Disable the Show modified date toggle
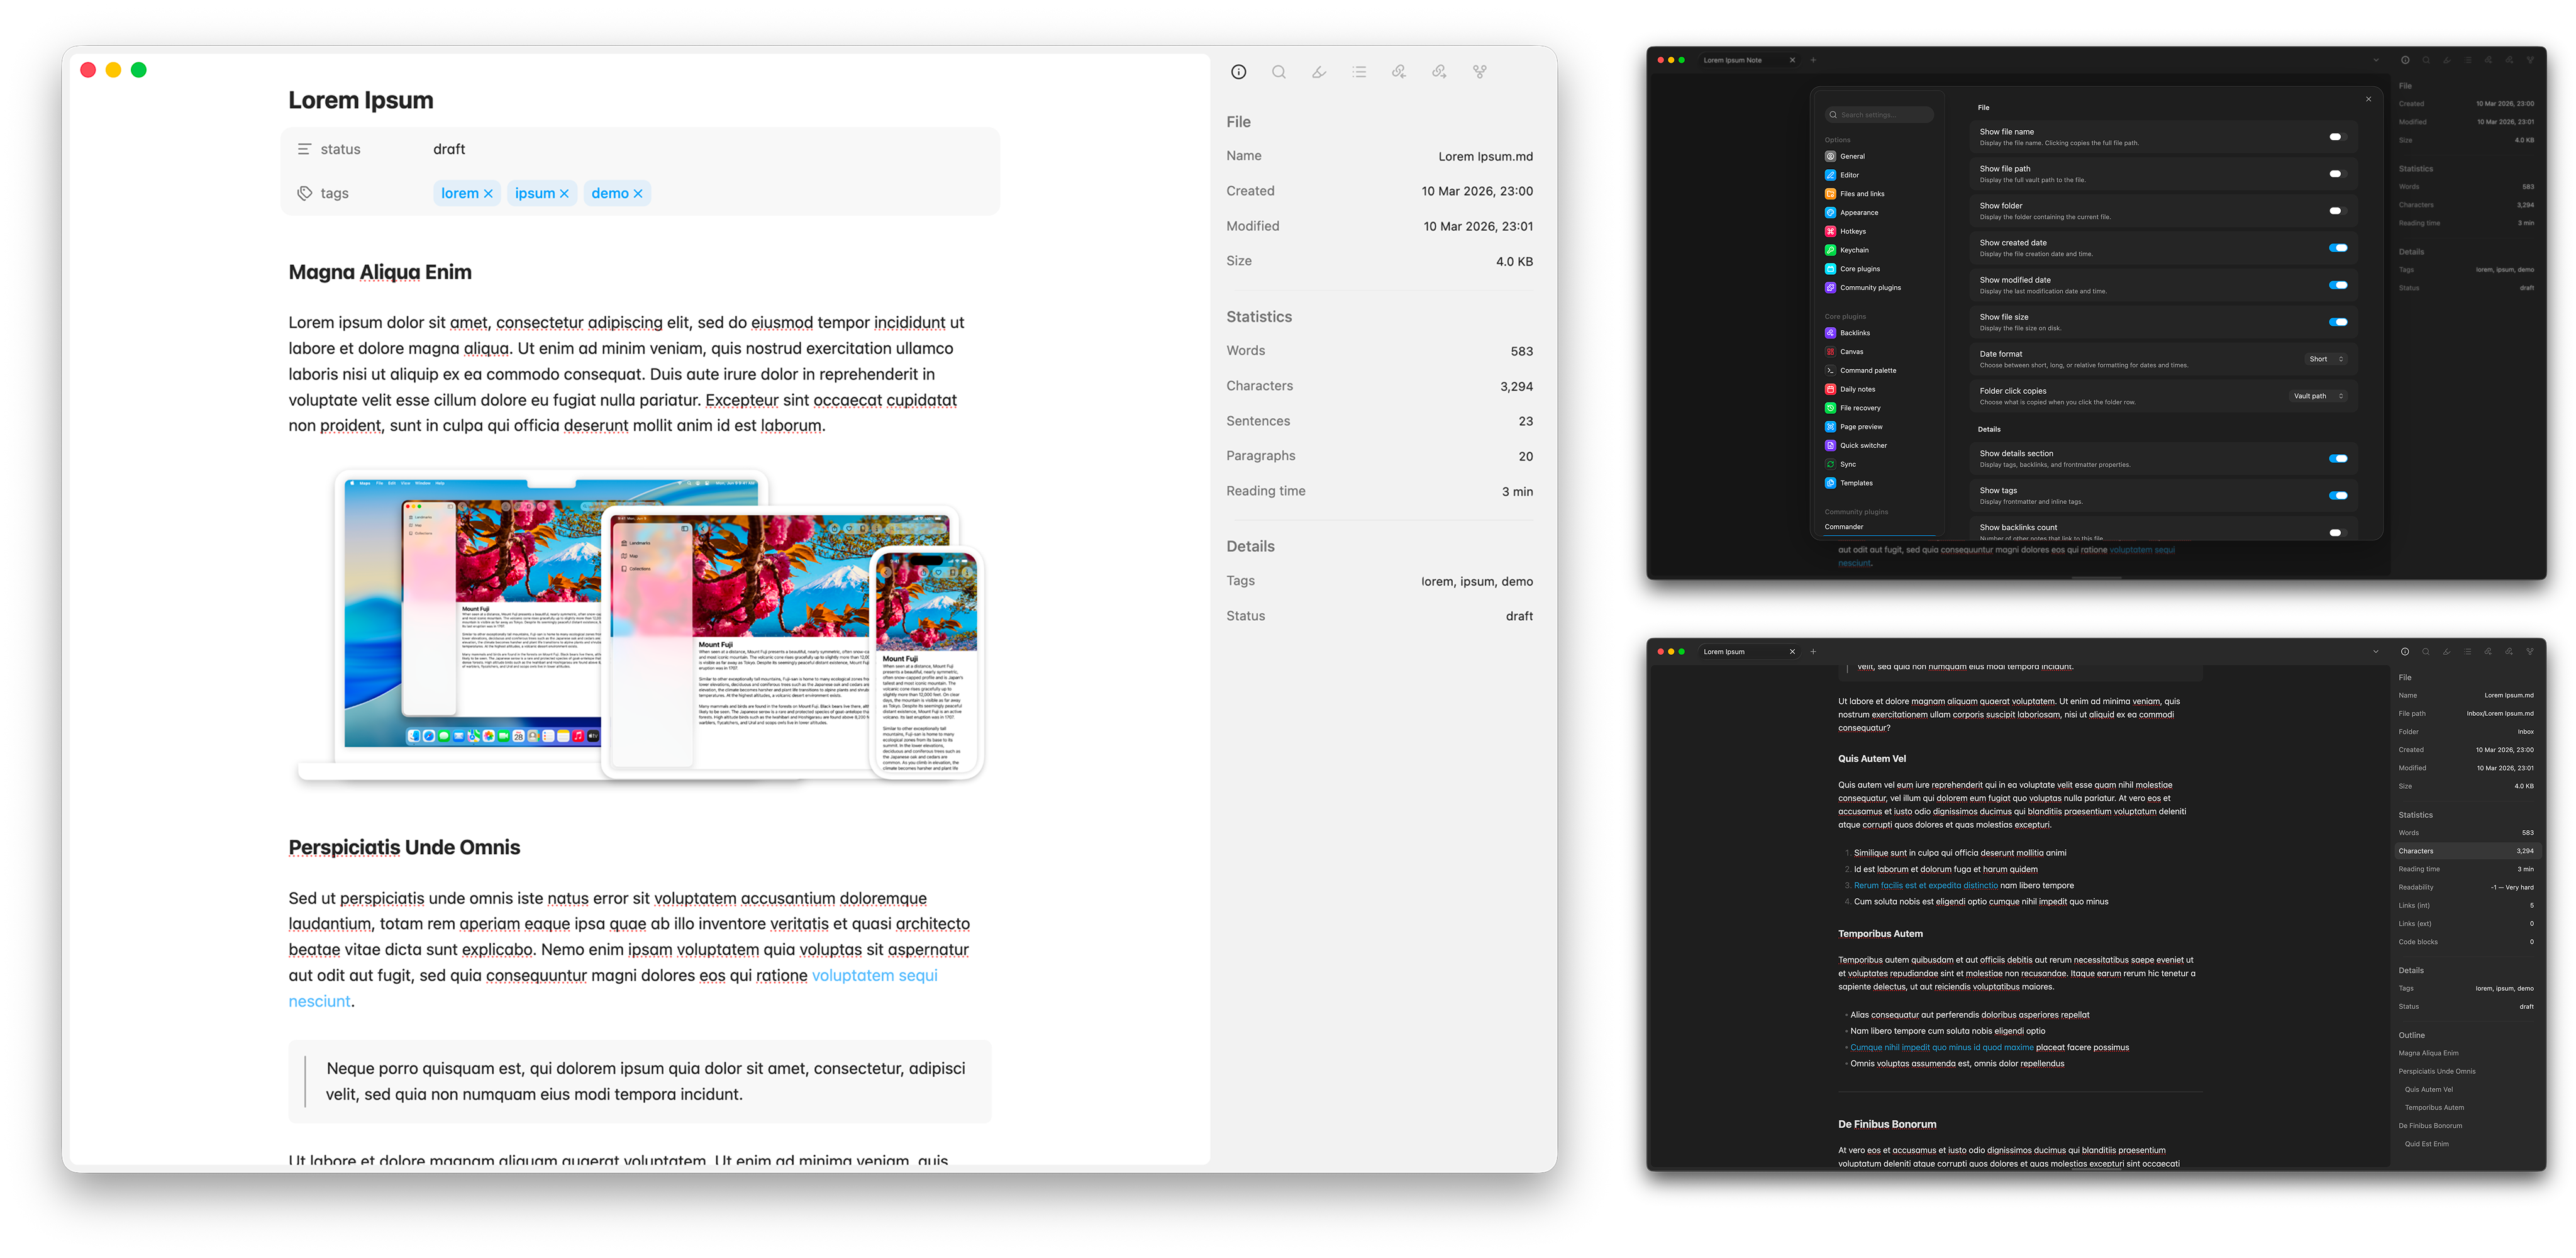The image size is (2576, 1258). point(2337,285)
